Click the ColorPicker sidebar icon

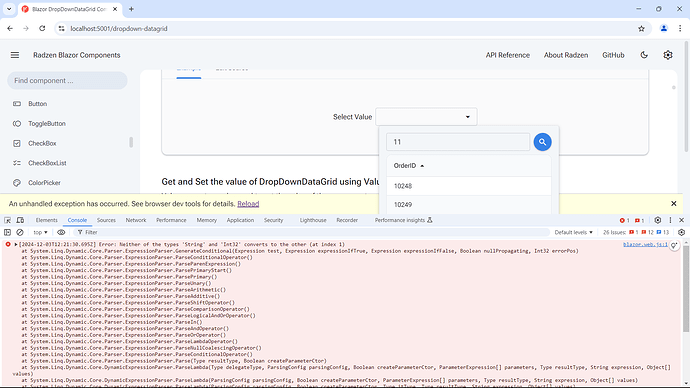point(17,183)
